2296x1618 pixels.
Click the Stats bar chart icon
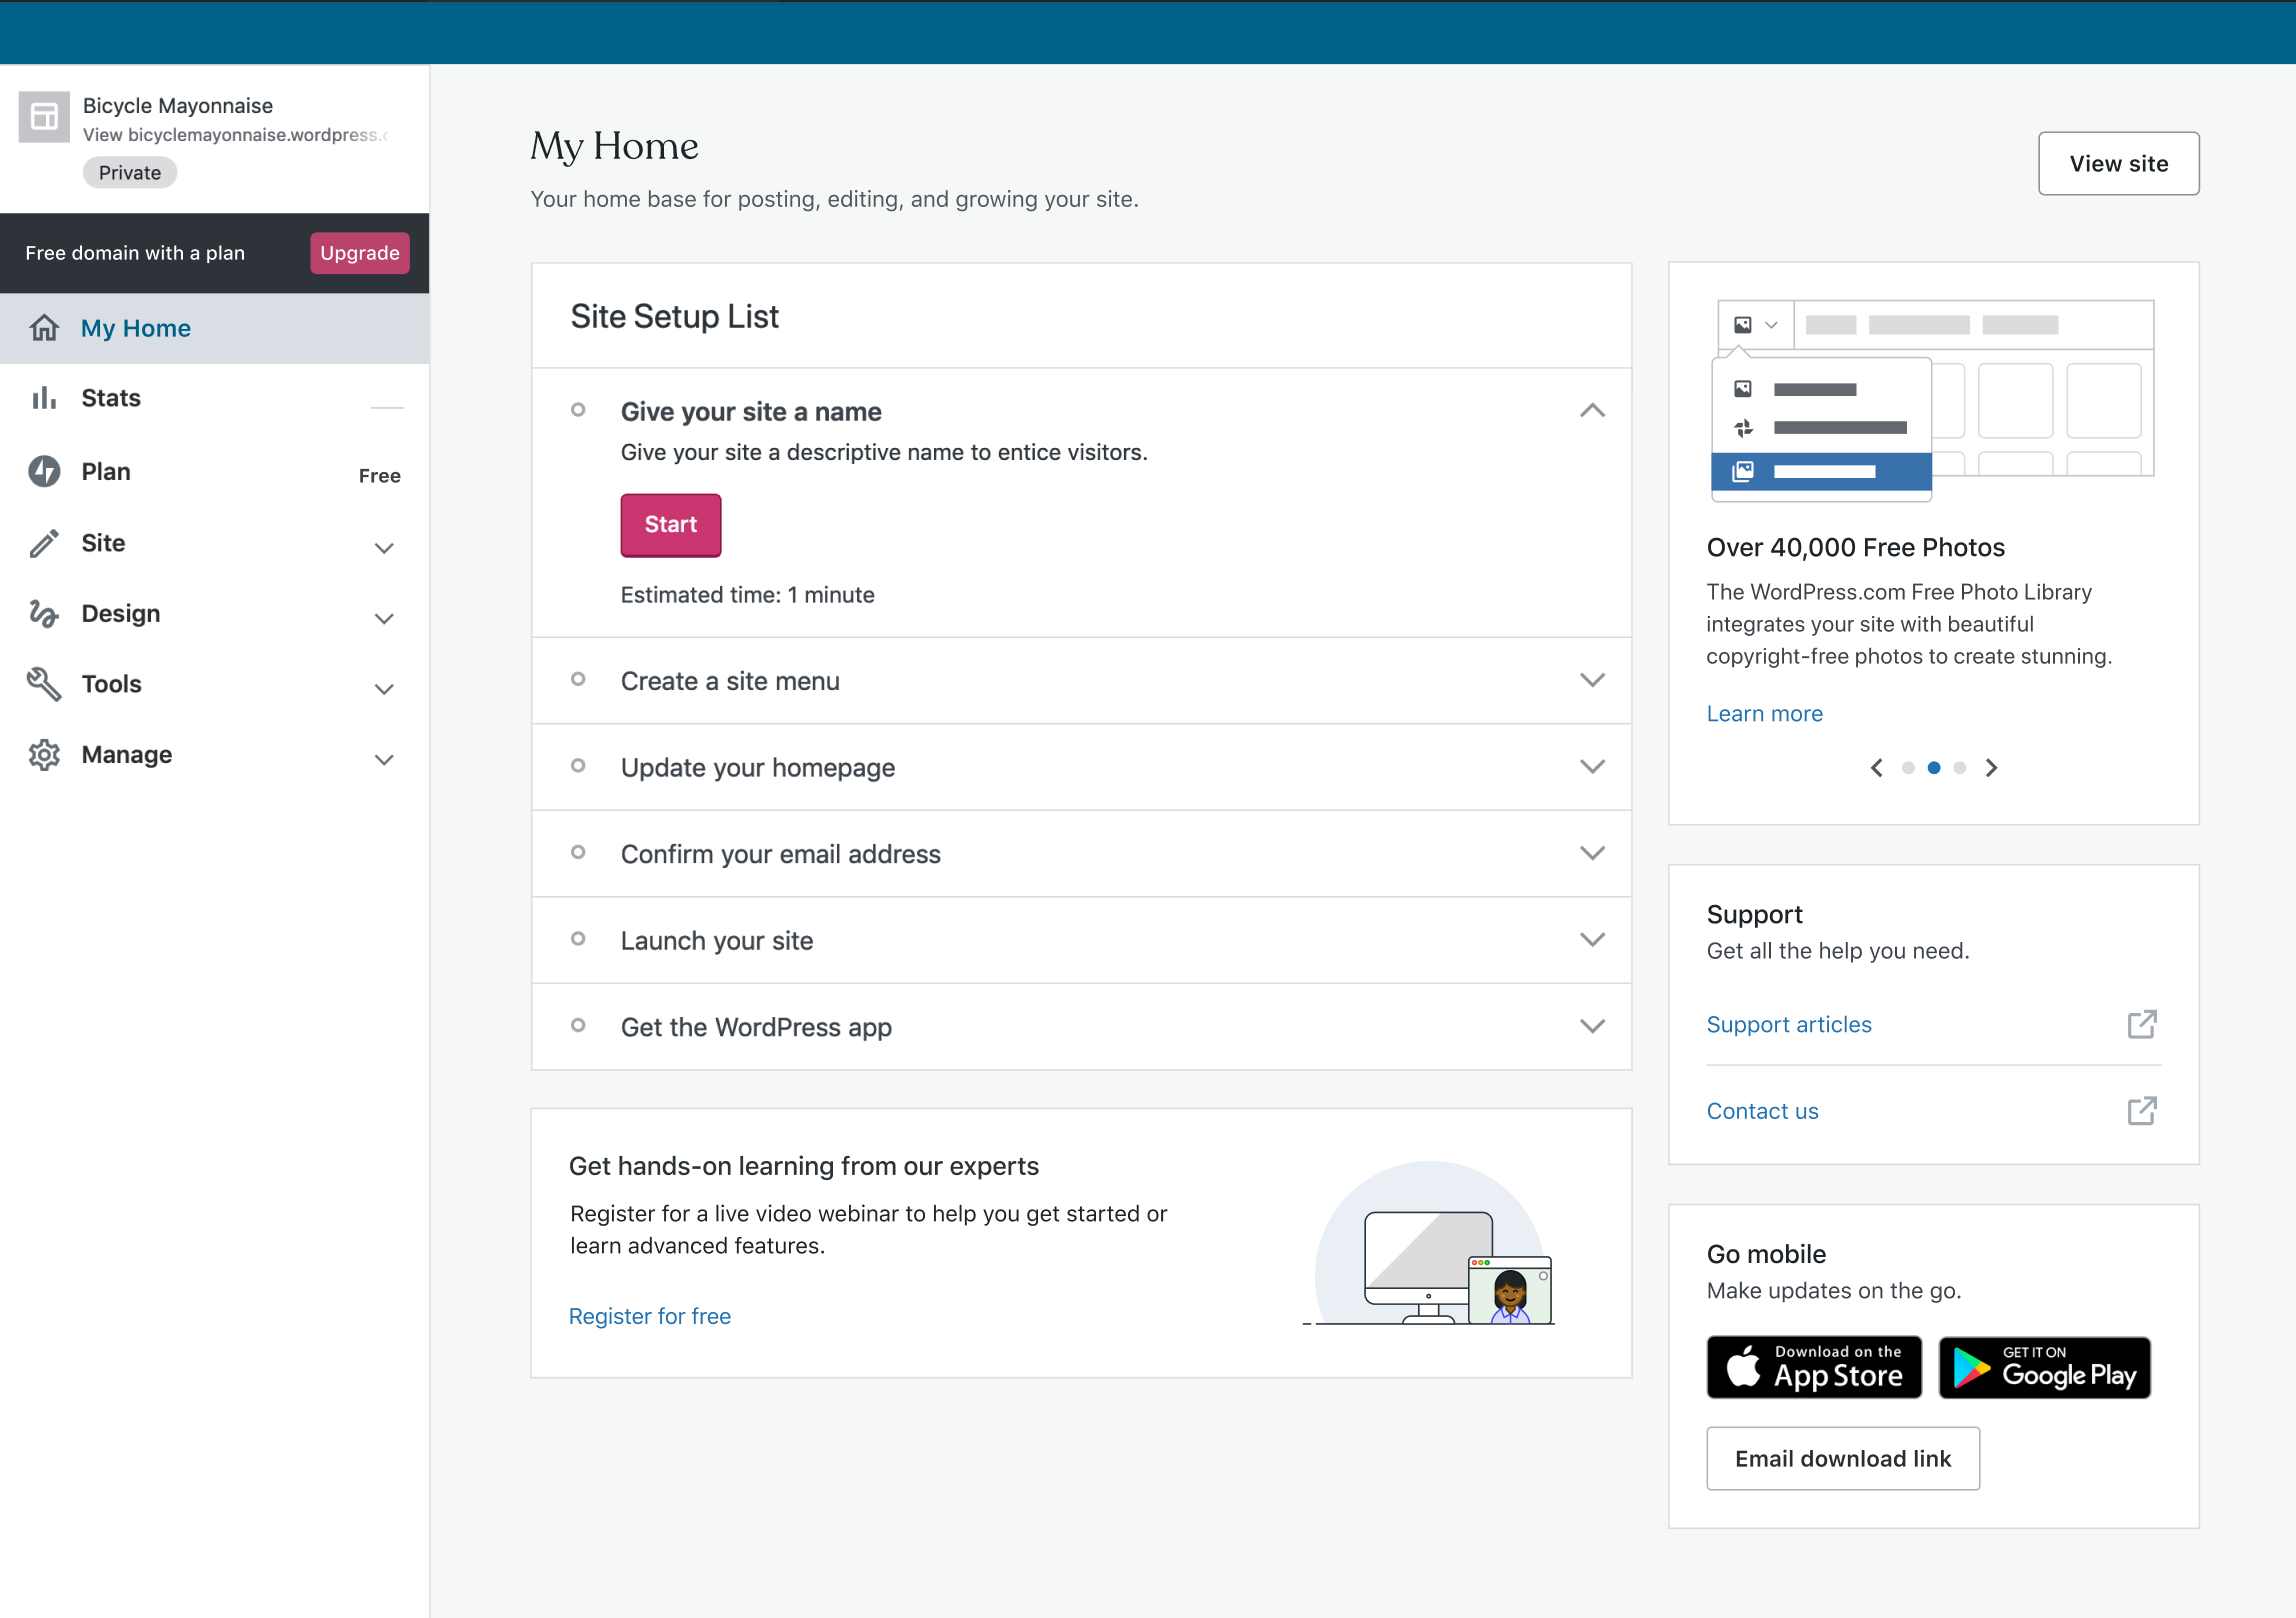[x=44, y=398]
